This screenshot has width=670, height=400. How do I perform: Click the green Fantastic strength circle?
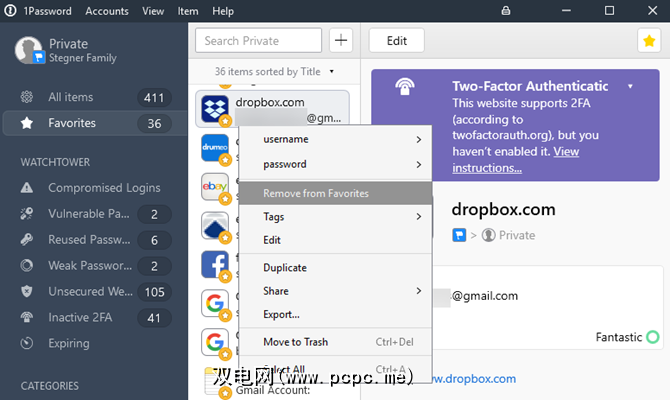pyautogui.click(x=652, y=337)
